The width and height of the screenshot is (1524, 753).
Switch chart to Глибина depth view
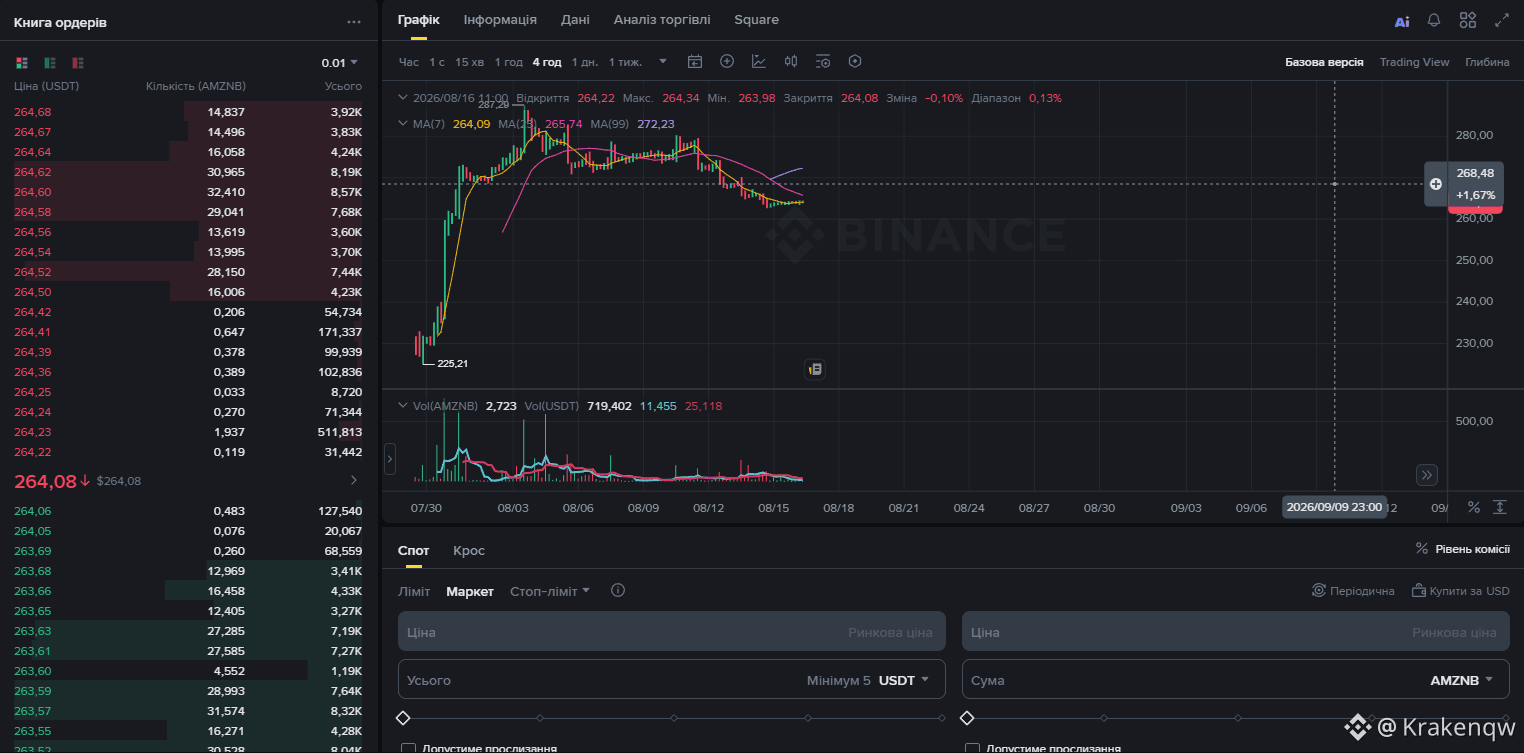coord(1487,62)
